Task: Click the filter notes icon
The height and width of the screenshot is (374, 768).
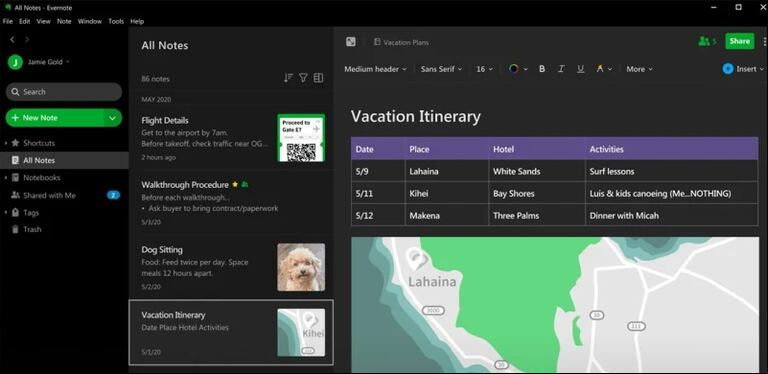Action: click(303, 78)
